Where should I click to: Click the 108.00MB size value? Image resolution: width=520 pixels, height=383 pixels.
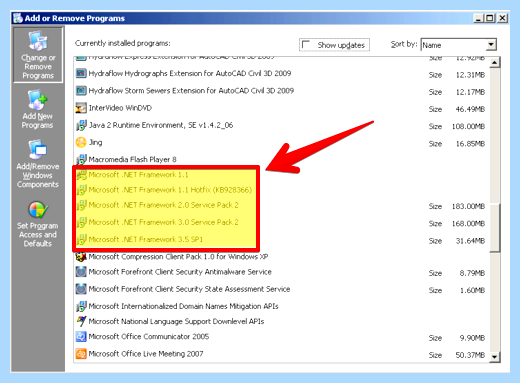click(x=468, y=126)
